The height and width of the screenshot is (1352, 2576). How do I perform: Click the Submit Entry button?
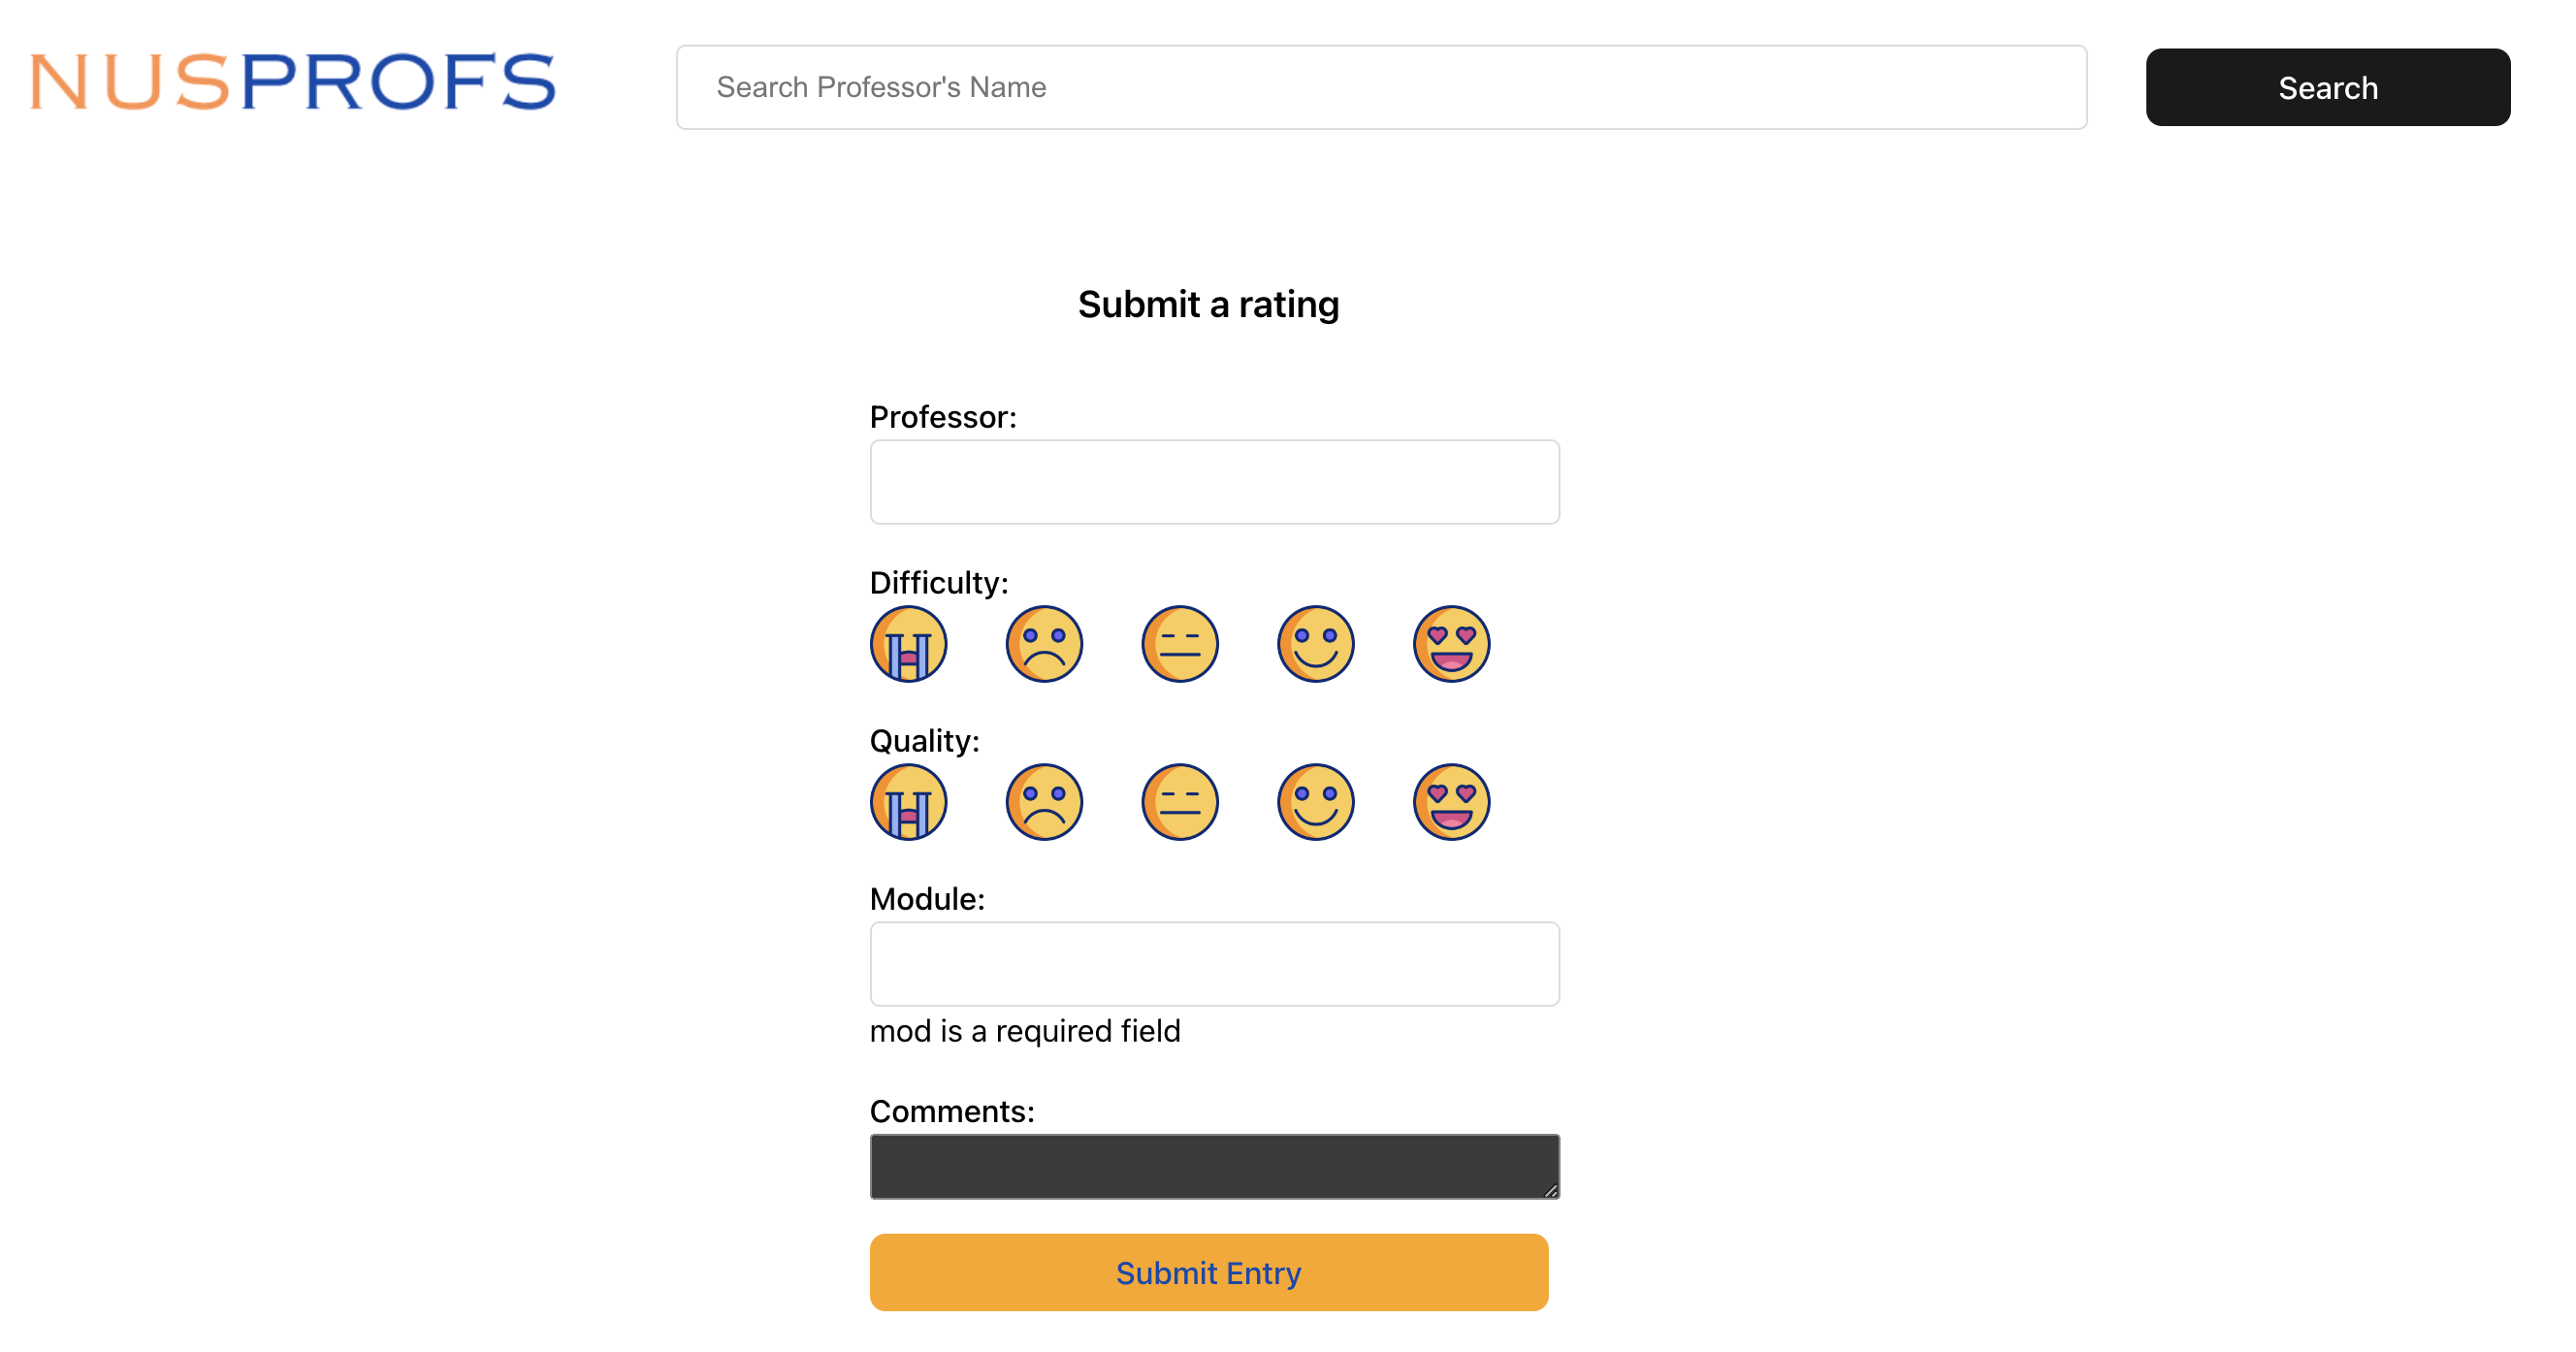pos(1208,1272)
